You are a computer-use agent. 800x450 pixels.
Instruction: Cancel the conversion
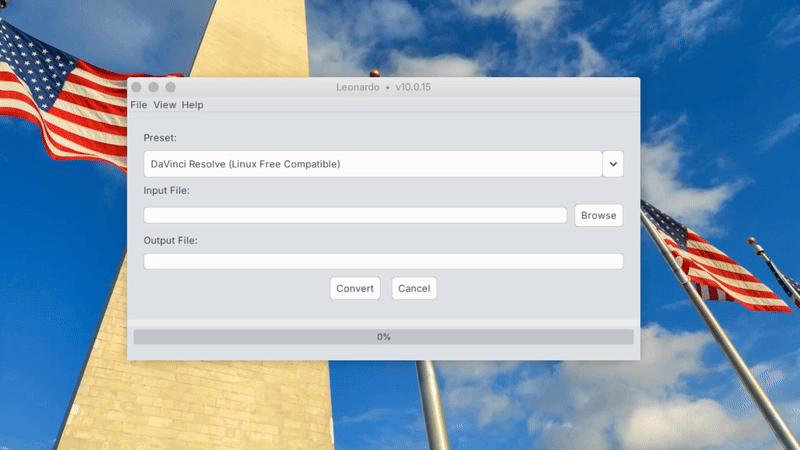414,288
